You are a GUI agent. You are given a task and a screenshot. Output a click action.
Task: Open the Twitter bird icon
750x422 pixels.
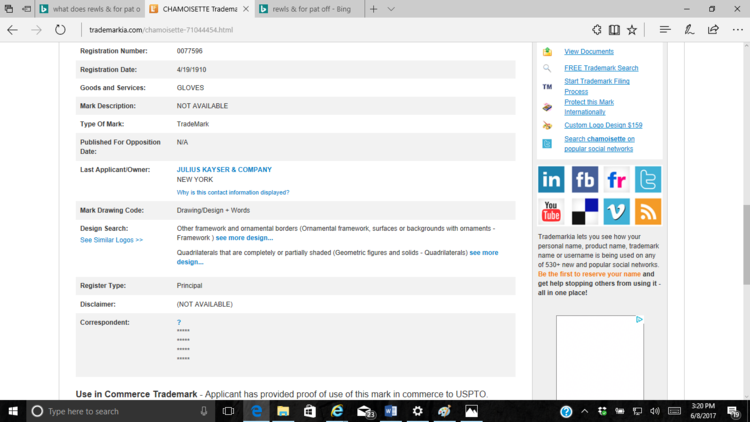point(648,179)
